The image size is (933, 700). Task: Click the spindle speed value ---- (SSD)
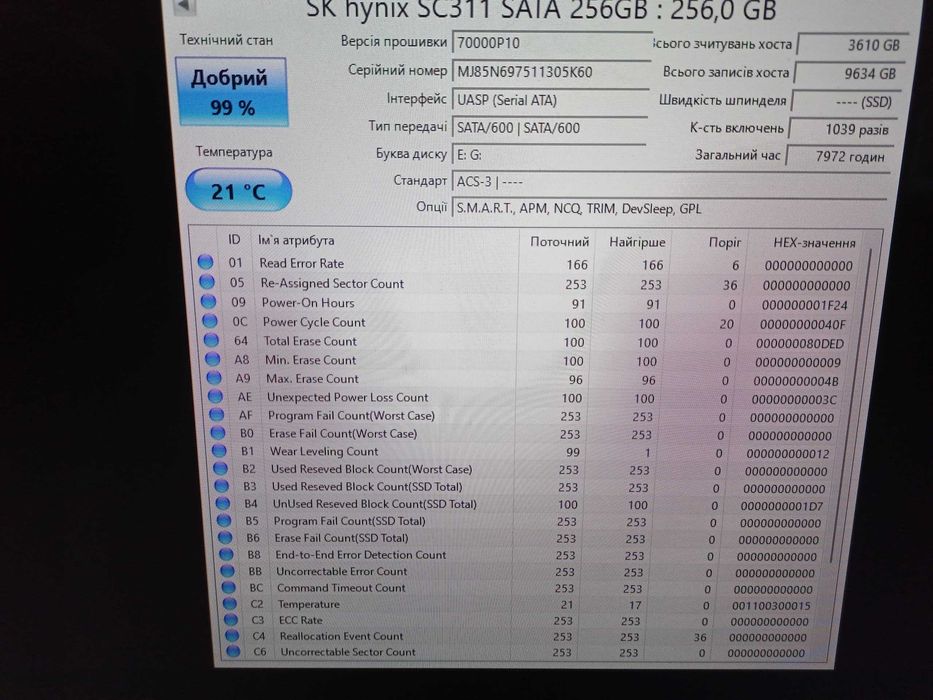coord(845,102)
